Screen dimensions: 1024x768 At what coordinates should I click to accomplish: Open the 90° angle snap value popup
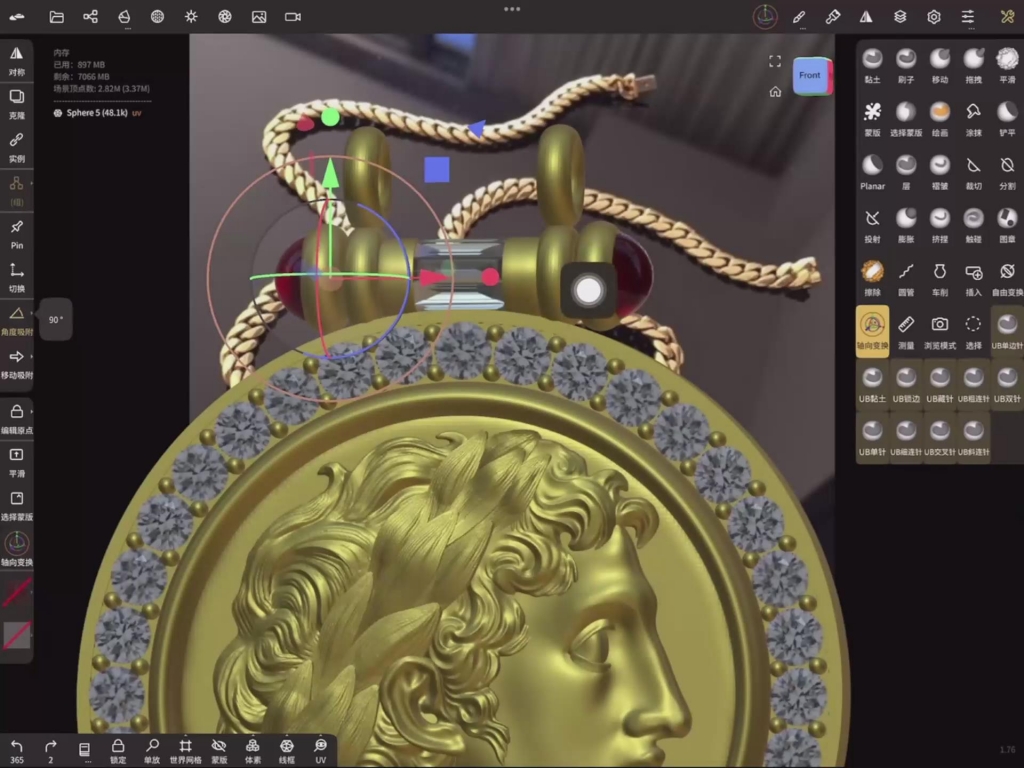click(56, 319)
